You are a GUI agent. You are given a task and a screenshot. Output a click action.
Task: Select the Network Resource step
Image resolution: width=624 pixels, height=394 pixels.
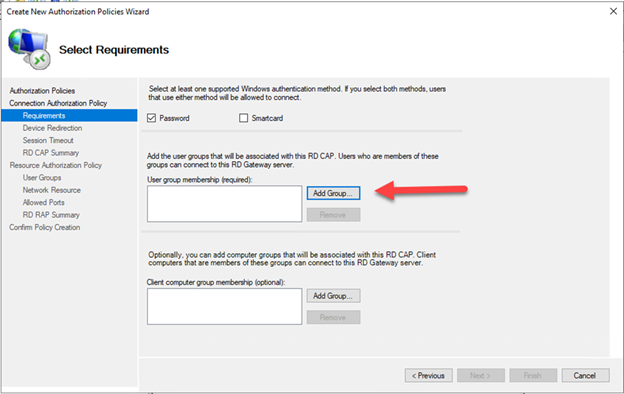(x=51, y=190)
